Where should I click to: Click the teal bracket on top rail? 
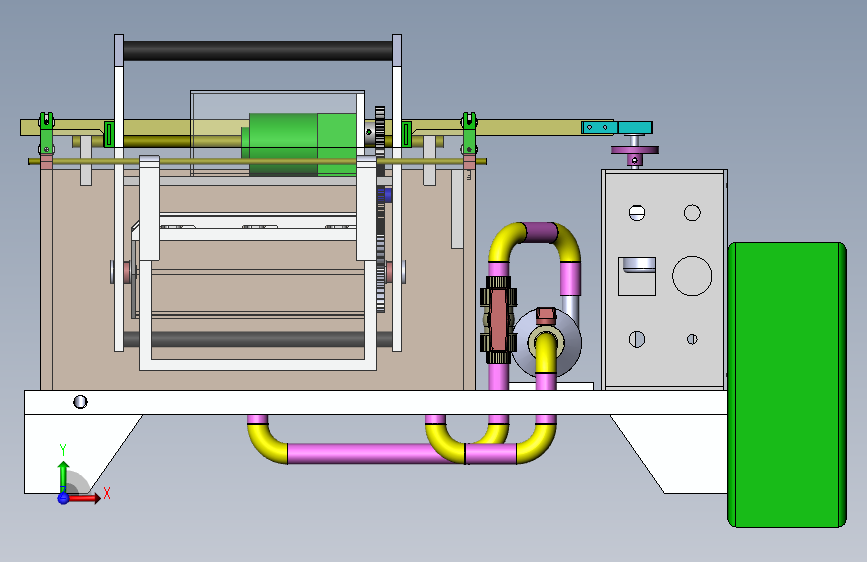[617, 128]
